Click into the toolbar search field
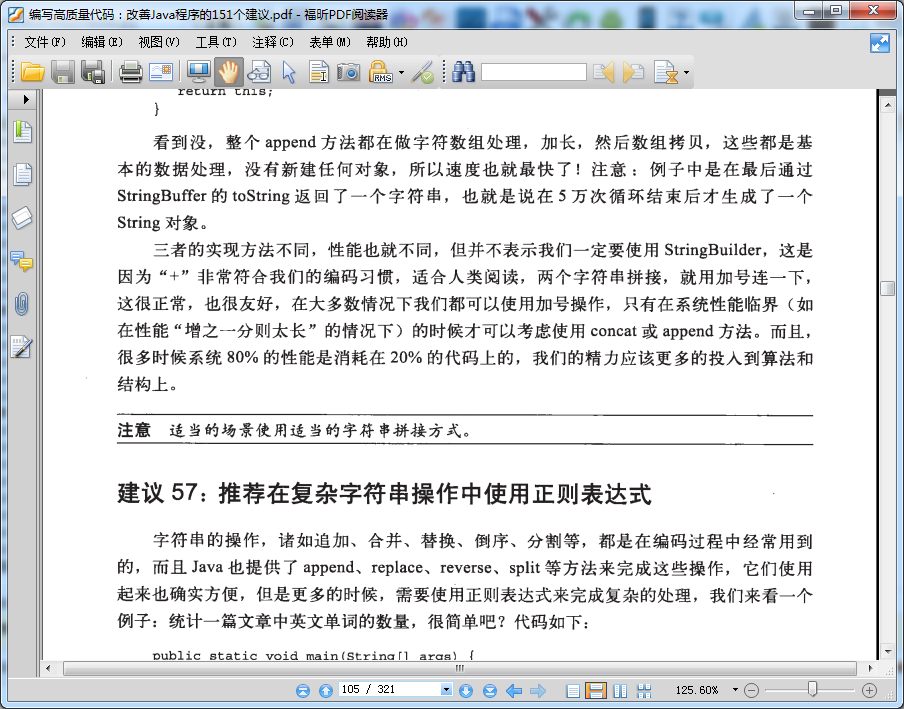Viewport: 904px width, 709px height. pyautogui.click(x=533, y=73)
